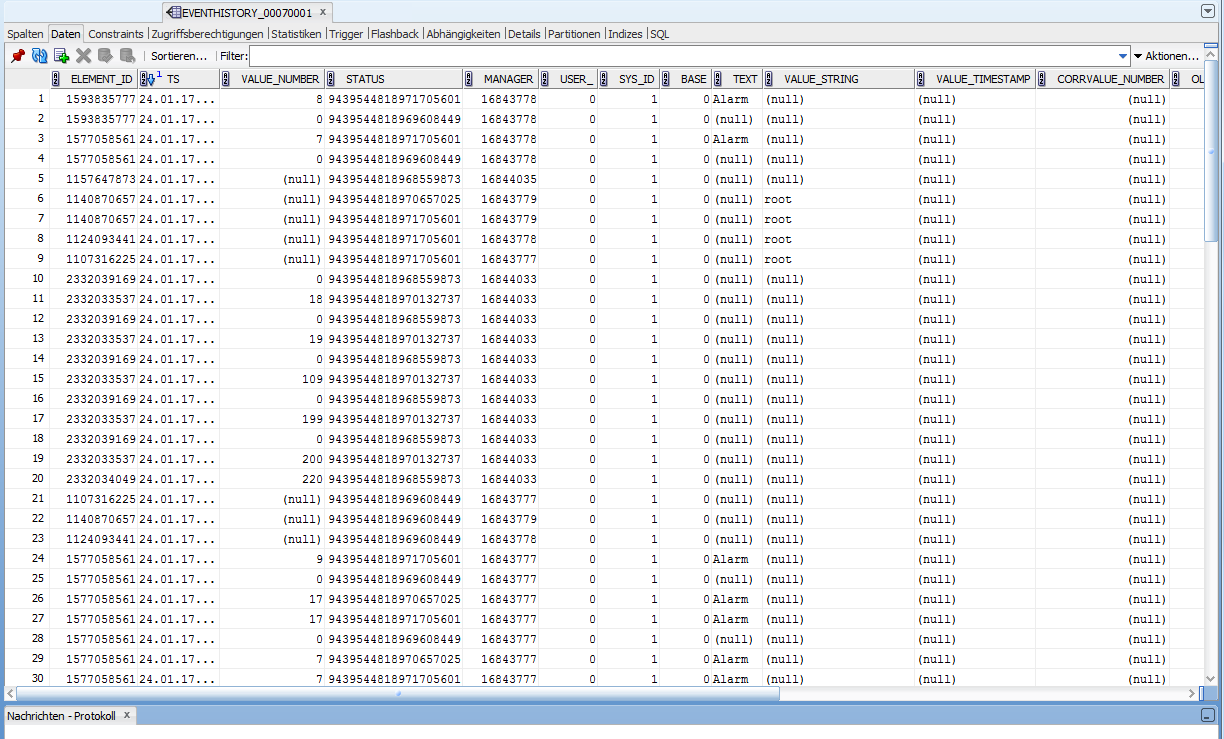Screen dimensions: 1224x739
Task: Click the sort icon on TS column
Action: coord(147,79)
